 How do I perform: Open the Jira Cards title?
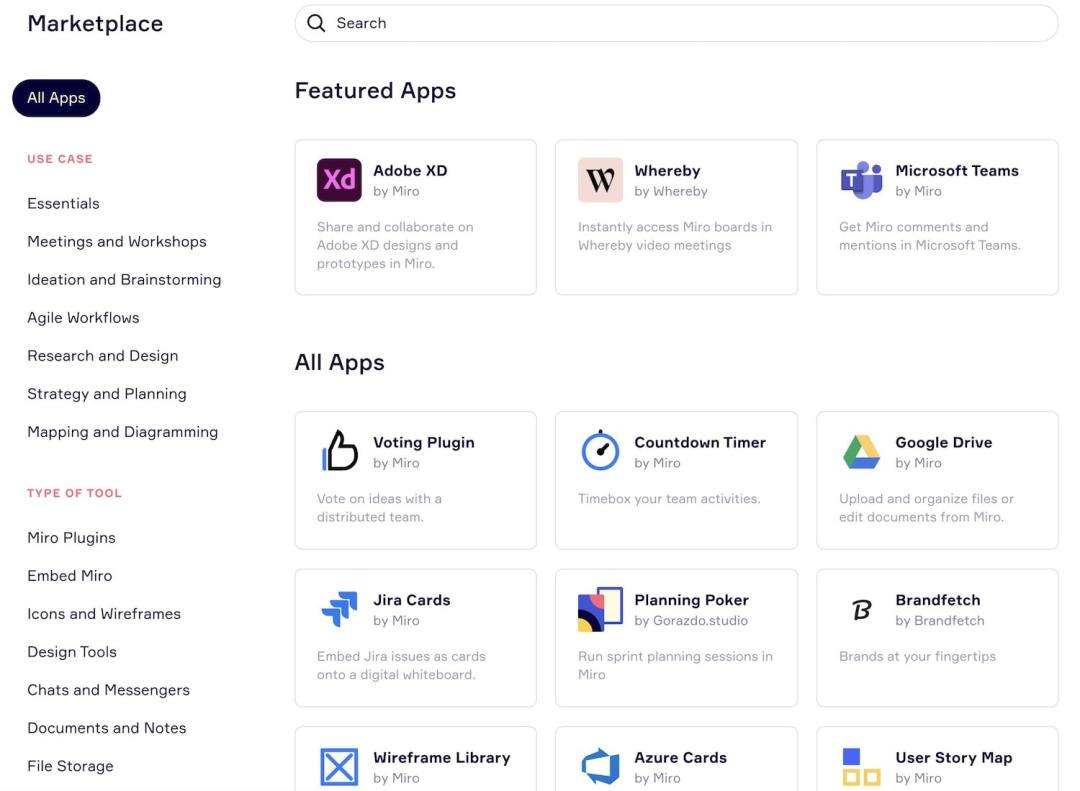(412, 600)
